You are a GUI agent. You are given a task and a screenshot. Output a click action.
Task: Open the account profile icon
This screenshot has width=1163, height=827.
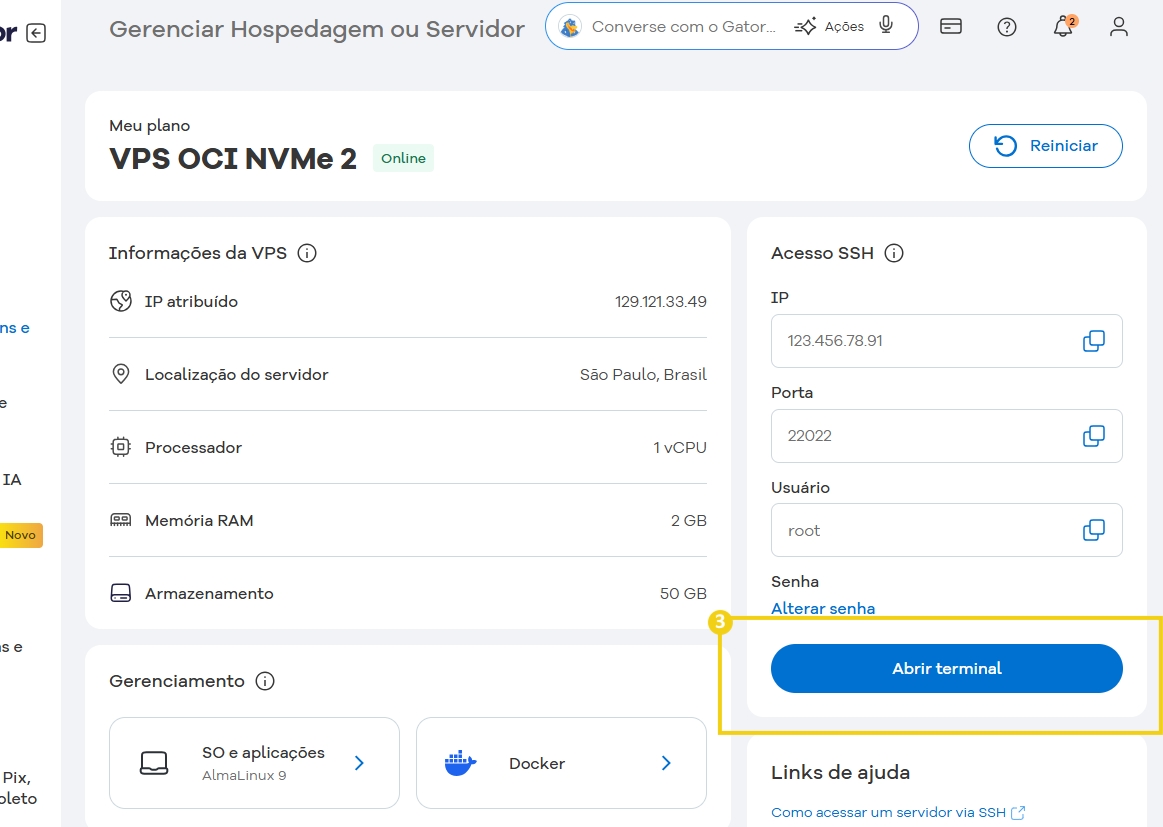coord(1118,27)
